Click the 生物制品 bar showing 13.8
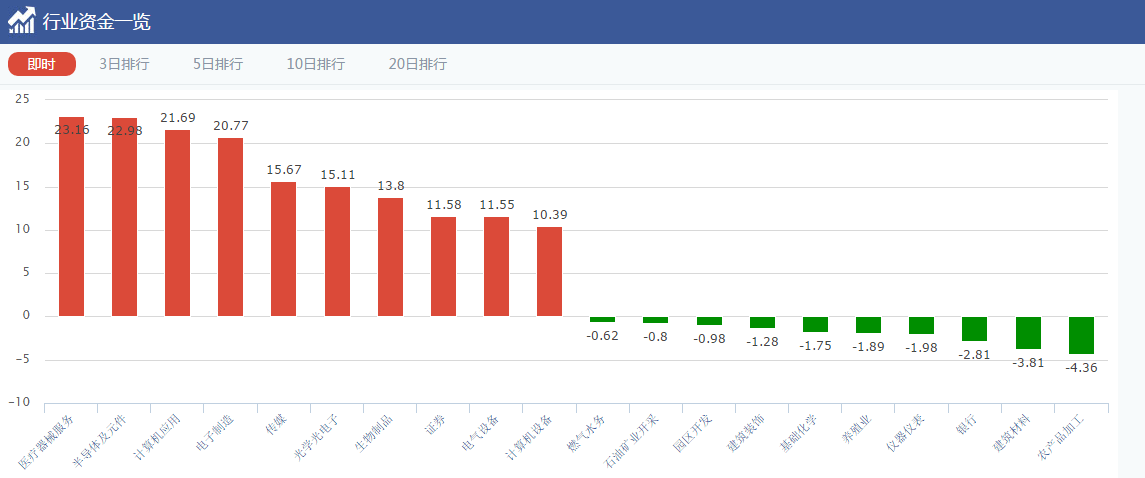 [x=390, y=257]
